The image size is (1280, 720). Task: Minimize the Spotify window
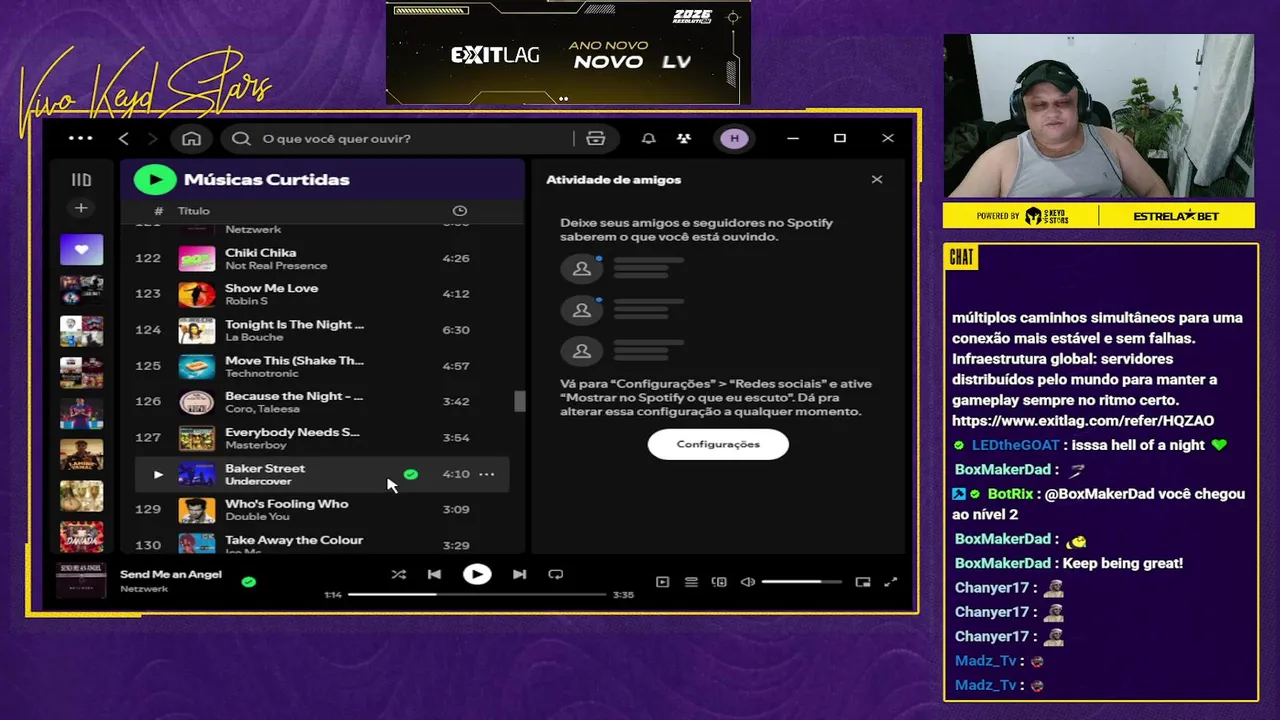pyautogui.click(x=793, y=138)
